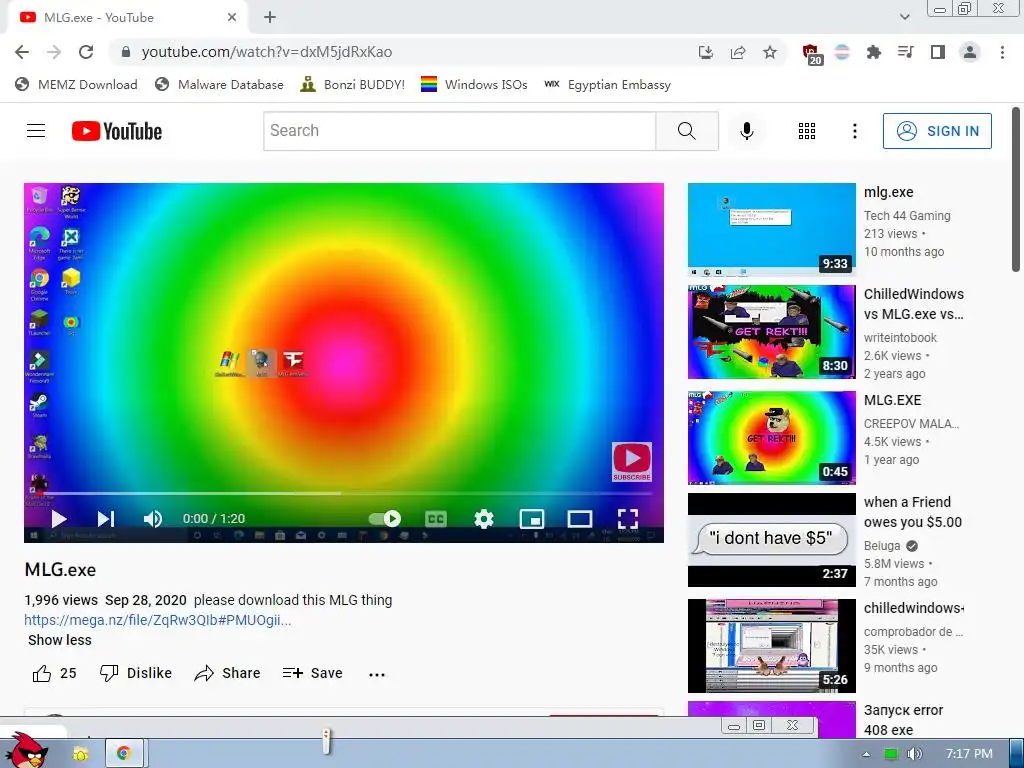Bookmark this page with the star icon

coord(770,52)
